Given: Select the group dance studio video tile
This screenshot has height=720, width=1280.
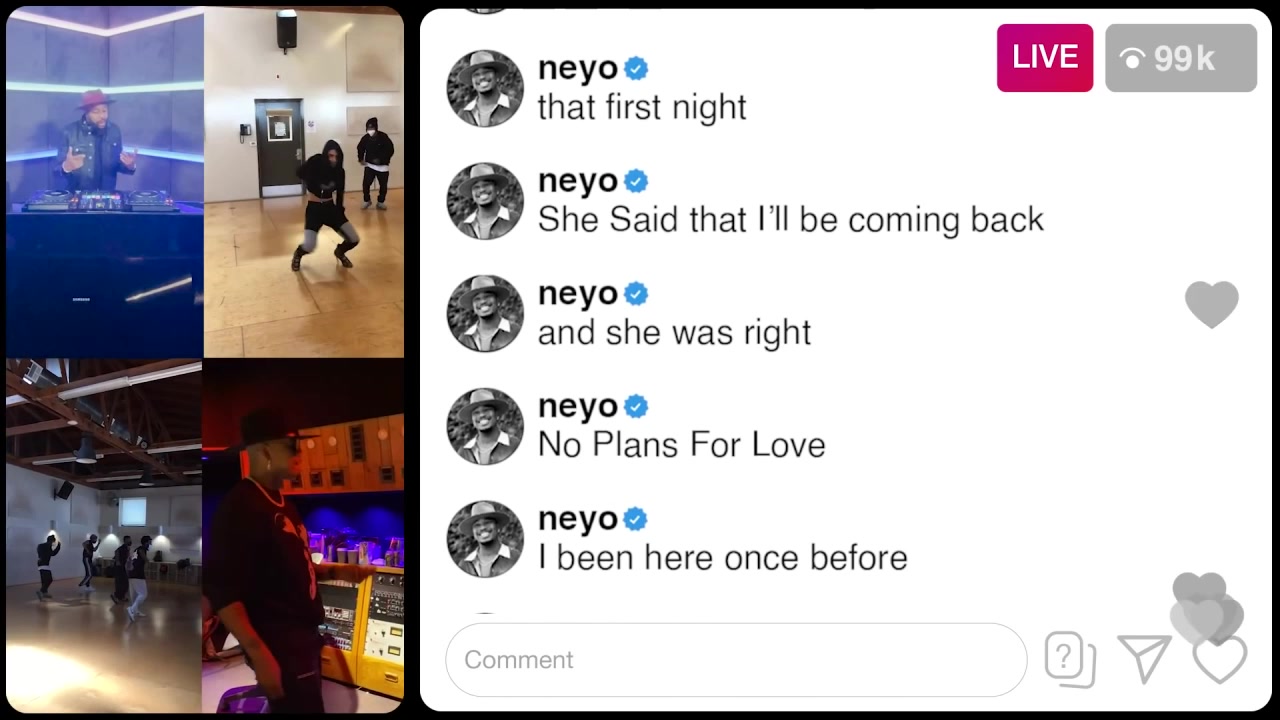Looking at the screenshot, I should pos(104,536).
